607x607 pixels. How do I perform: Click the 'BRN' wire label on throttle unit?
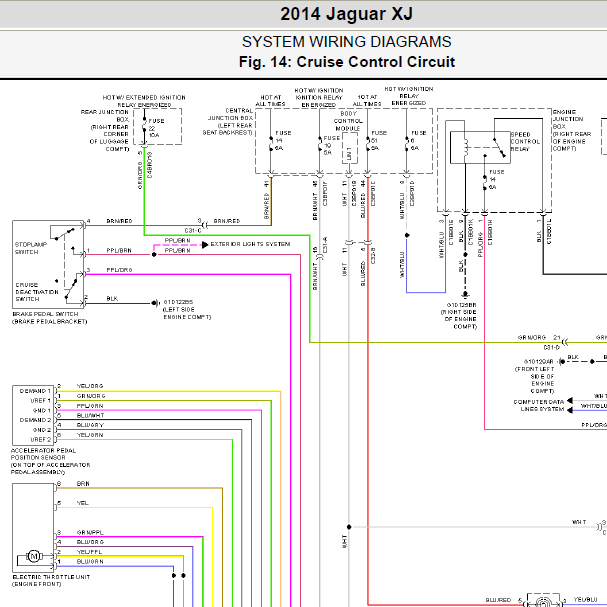(83, 484)
